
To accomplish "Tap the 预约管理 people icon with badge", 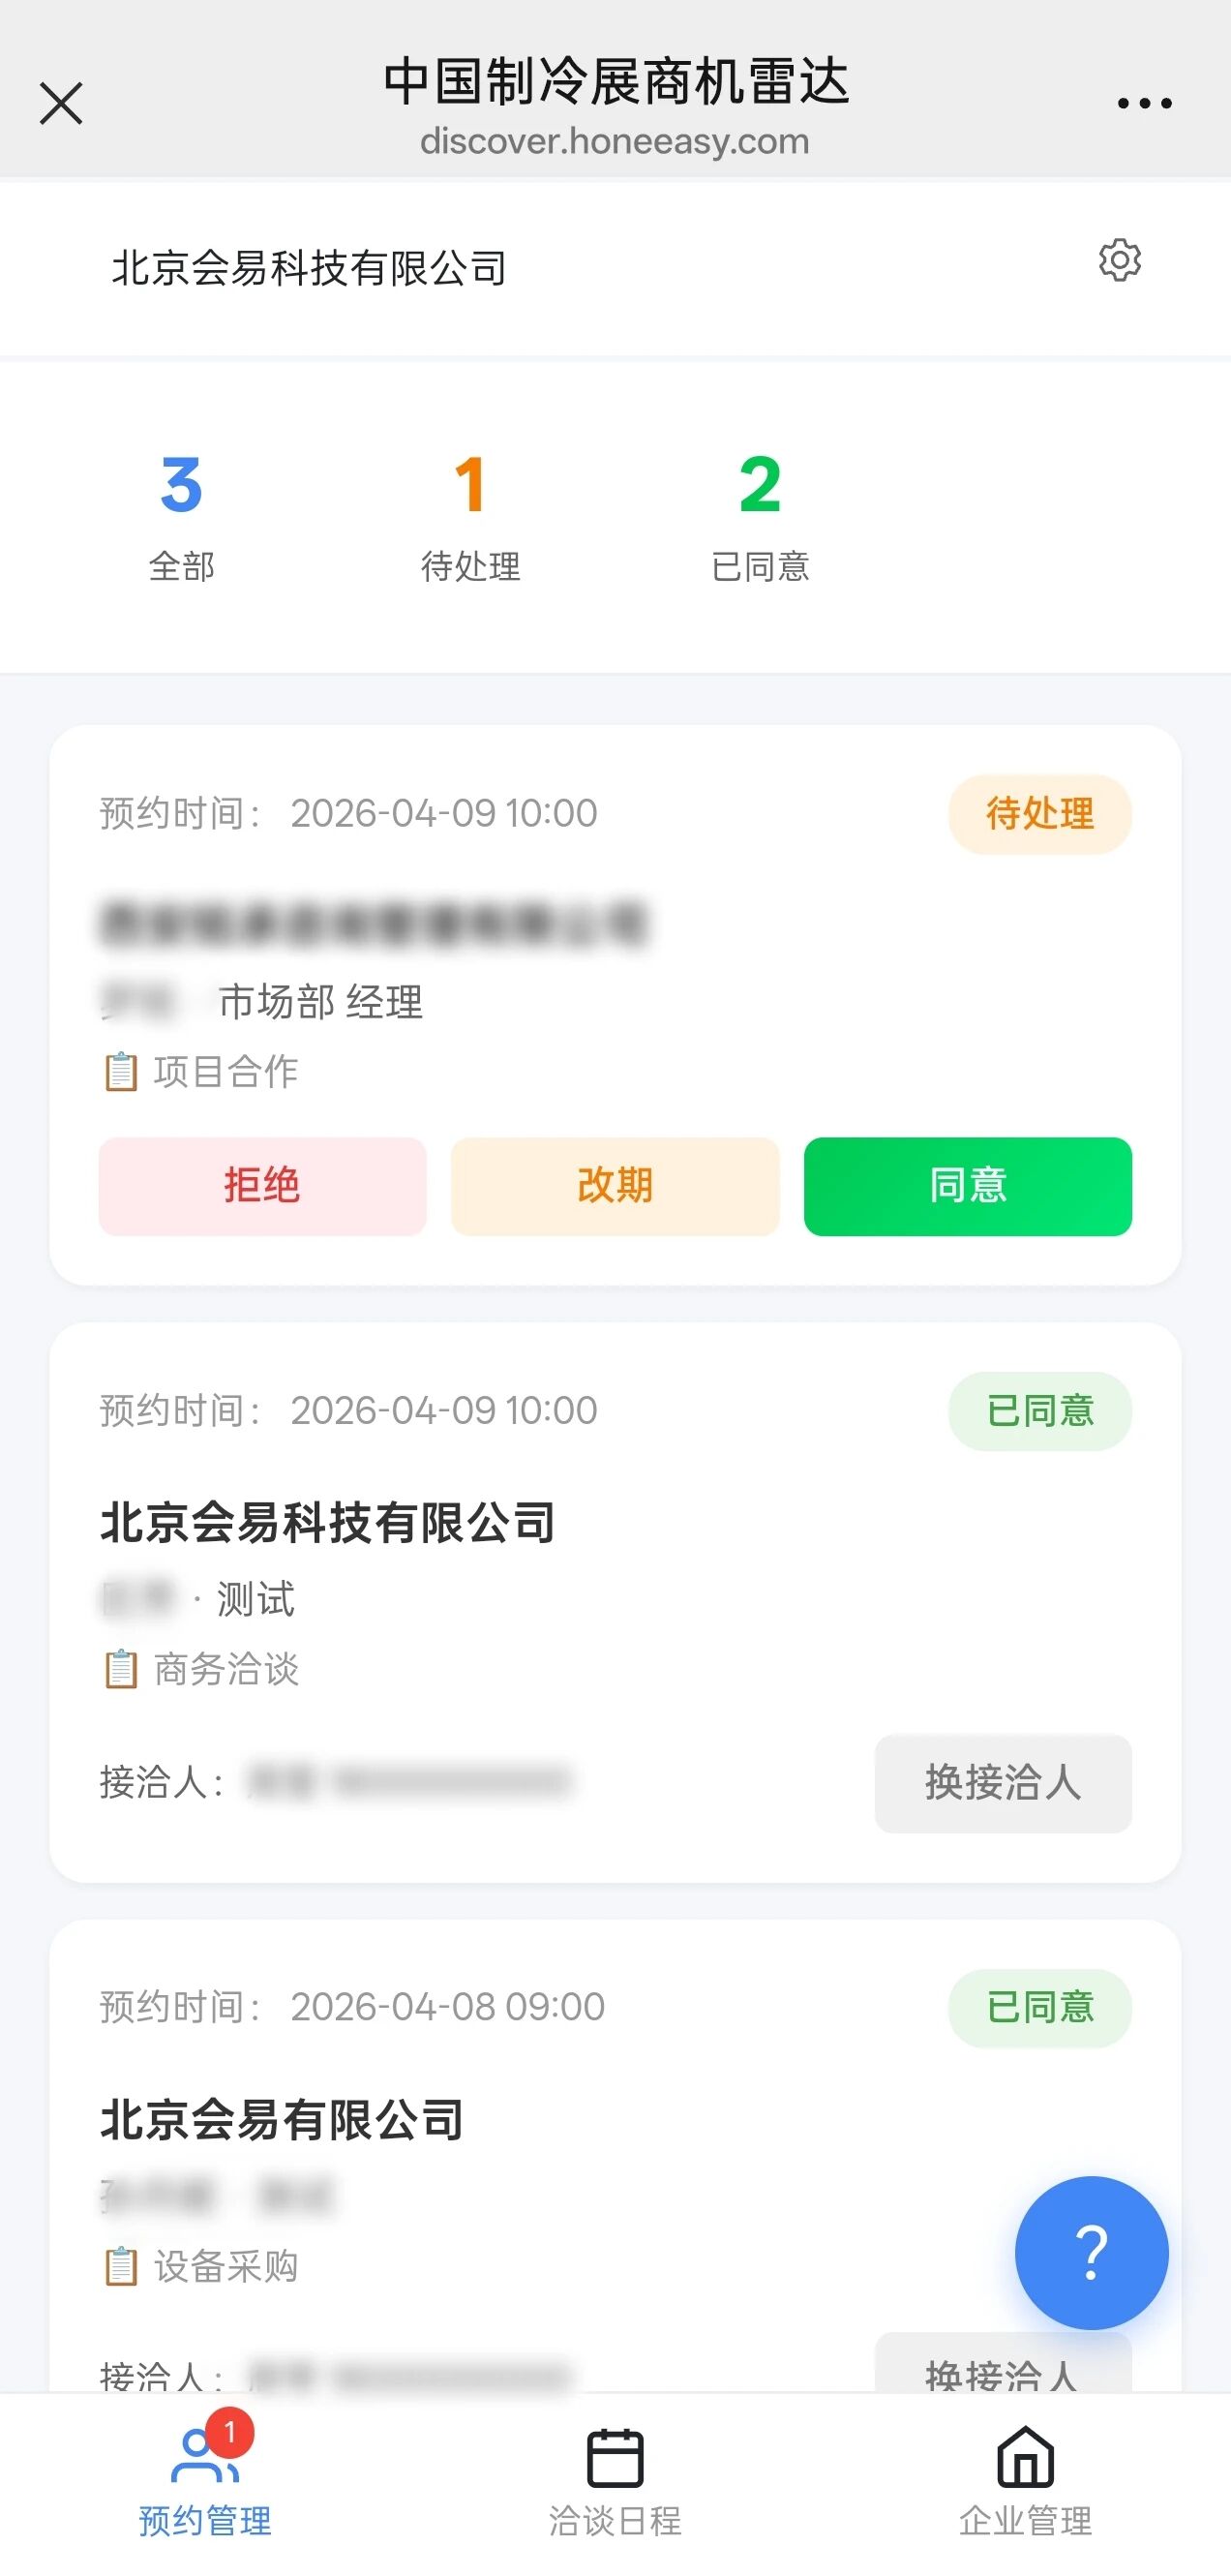I will (205, 2458).
